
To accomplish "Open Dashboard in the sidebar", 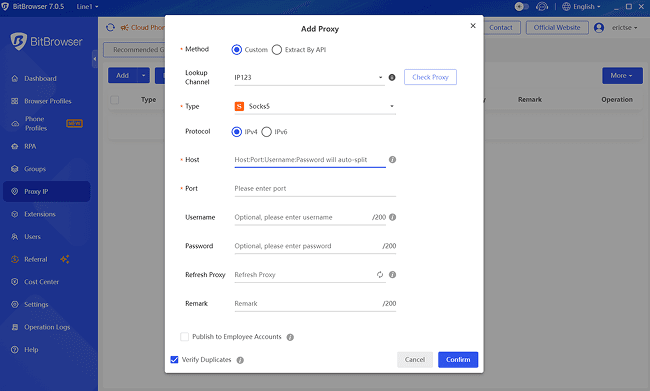I will [x=46, y=78].
